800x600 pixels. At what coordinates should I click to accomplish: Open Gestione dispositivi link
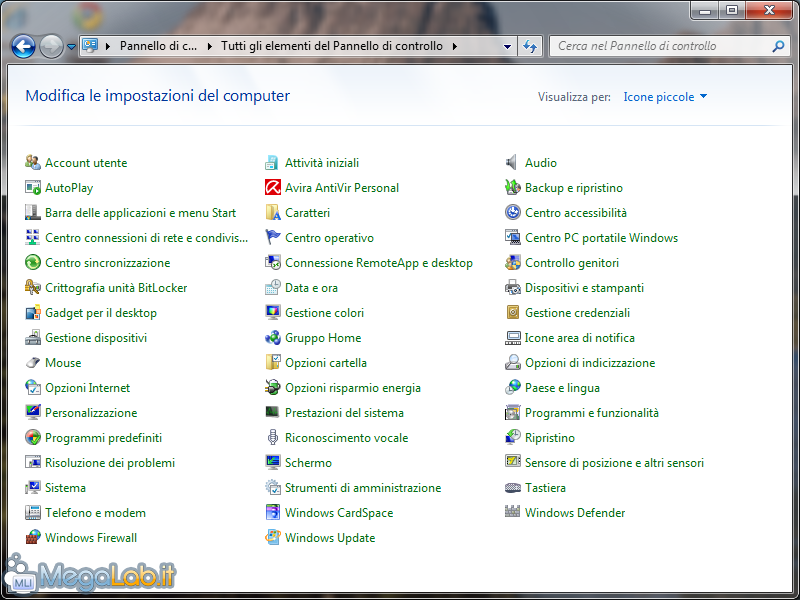96,338
